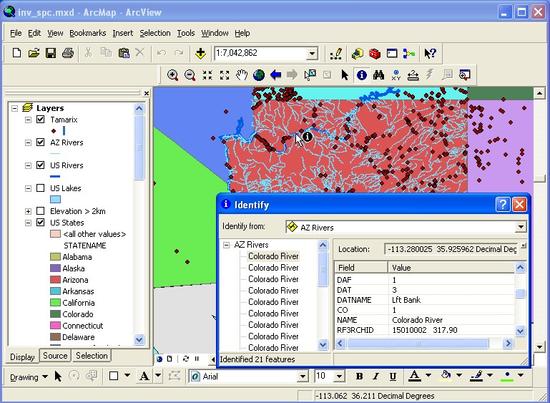This screenshot has width=550, height=403.
Task: Open the font size dropdown
Action: click(339, 377)
